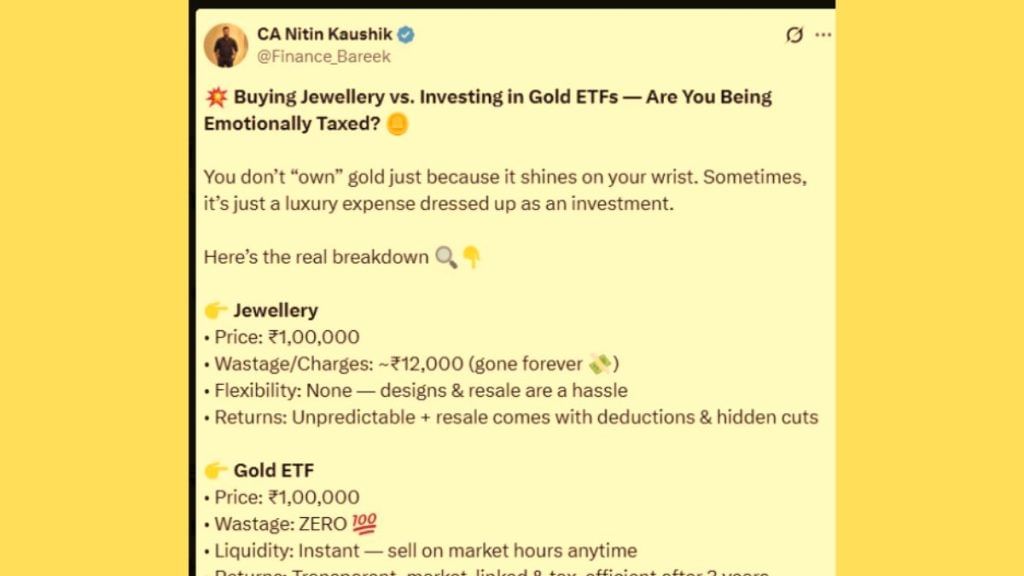The image size is (1024, 576).
Task: Click pointing hand emoji beside Gold ETF
Action: 216,470
